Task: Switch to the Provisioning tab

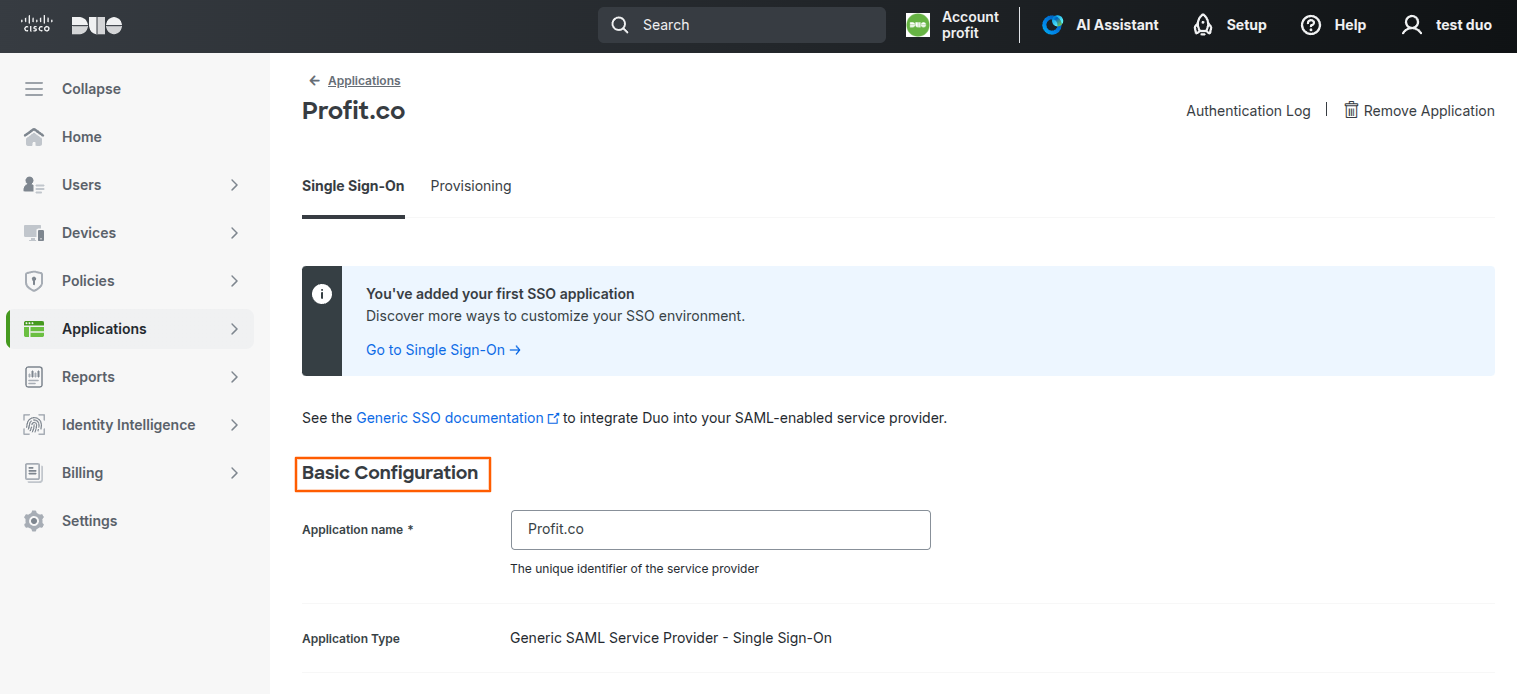Action: (x=471, y=186)
